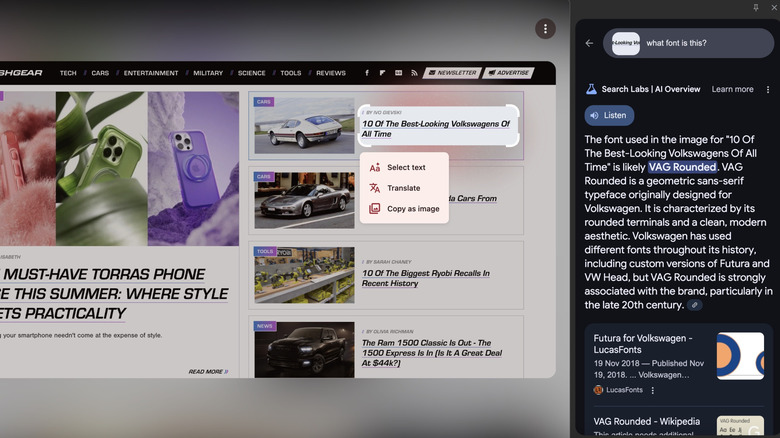Click the source link chip after the paragraph
The width and height of the screenshot is (780, 438).
(695, 305)
